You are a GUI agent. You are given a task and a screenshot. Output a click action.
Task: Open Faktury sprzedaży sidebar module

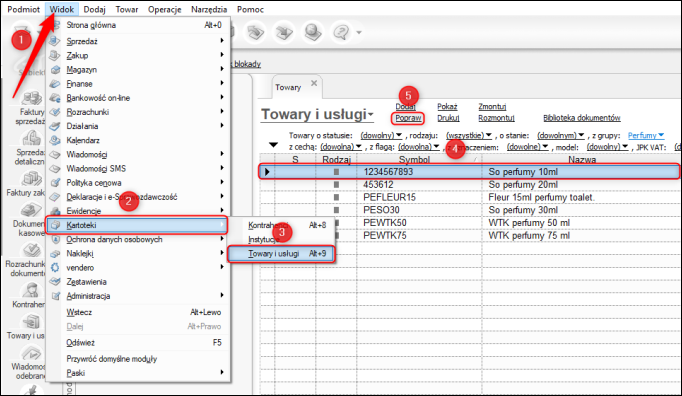click(30, 108)
